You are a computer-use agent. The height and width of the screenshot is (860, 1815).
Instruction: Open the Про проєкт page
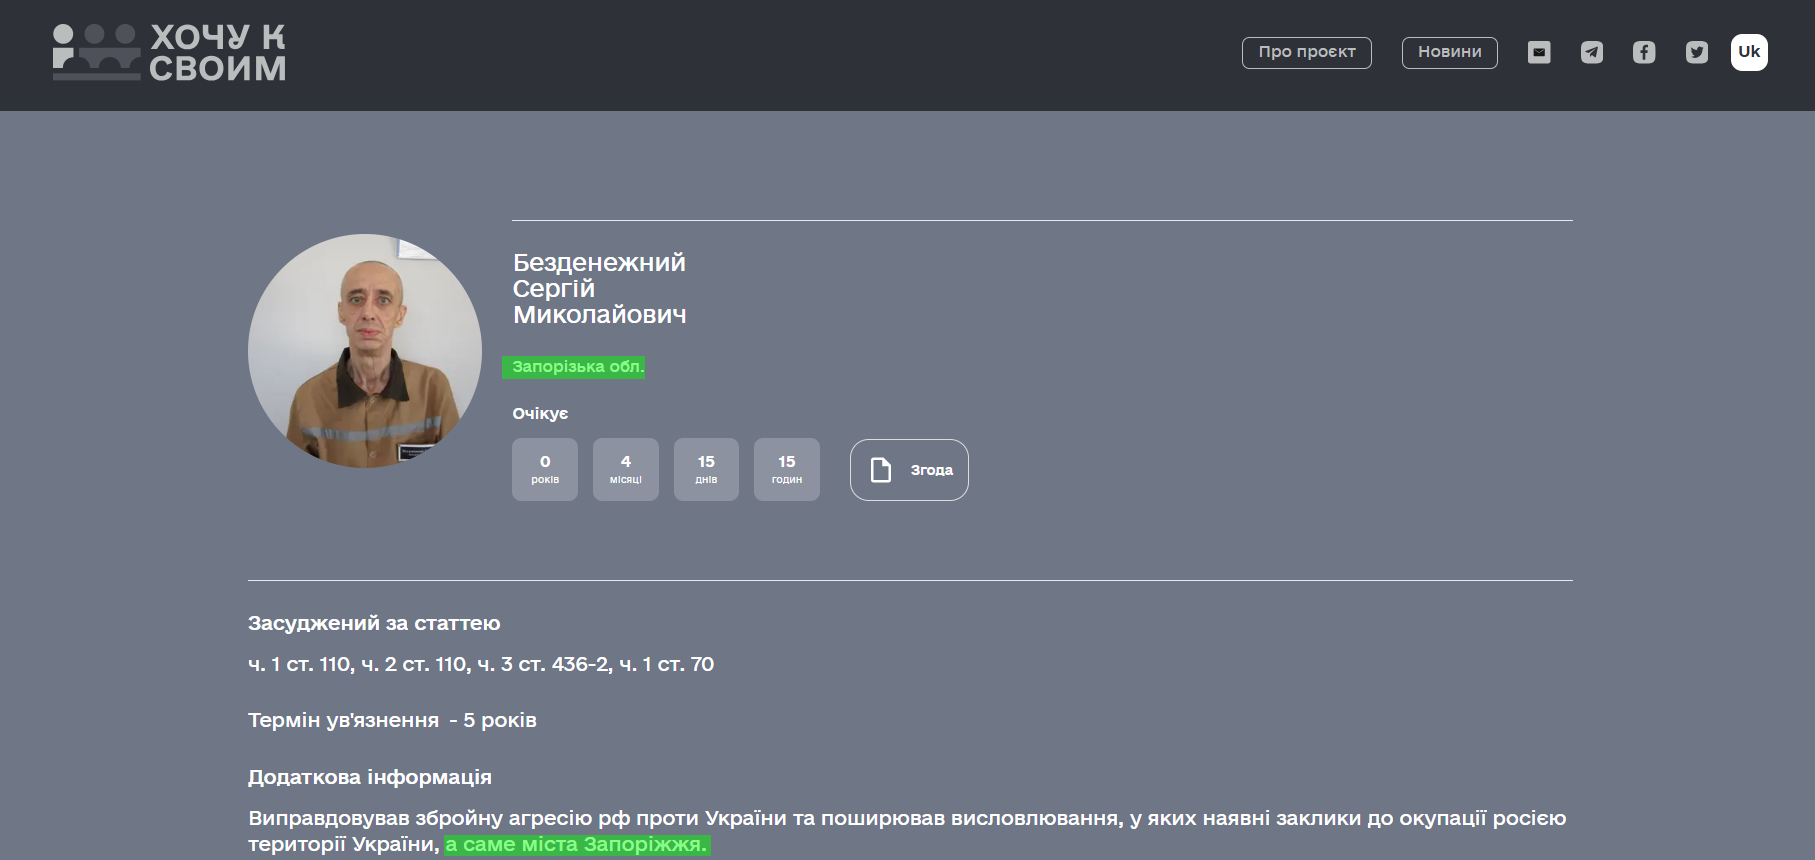tap(1306, 52)
